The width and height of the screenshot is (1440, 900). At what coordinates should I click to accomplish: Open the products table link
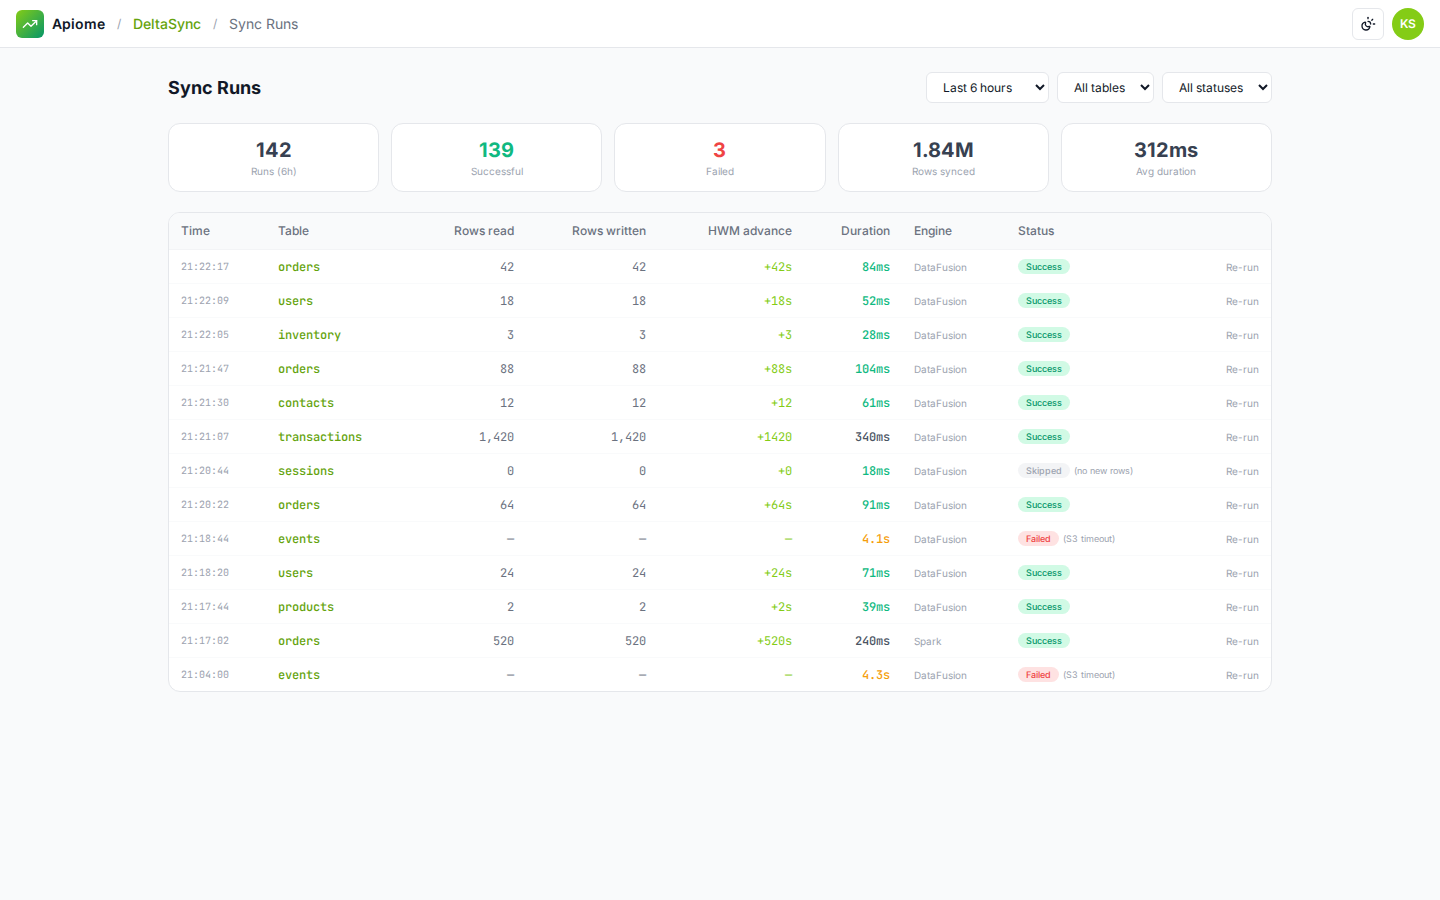click(x=306, y=607)
